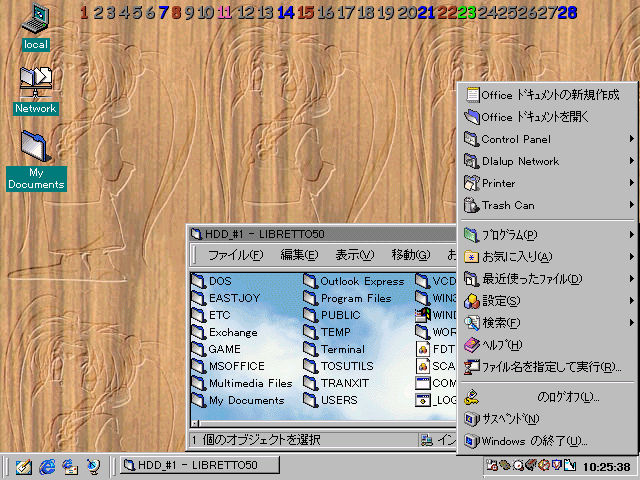Click the notepad icon in the quick launch bar

click(24, 466)
